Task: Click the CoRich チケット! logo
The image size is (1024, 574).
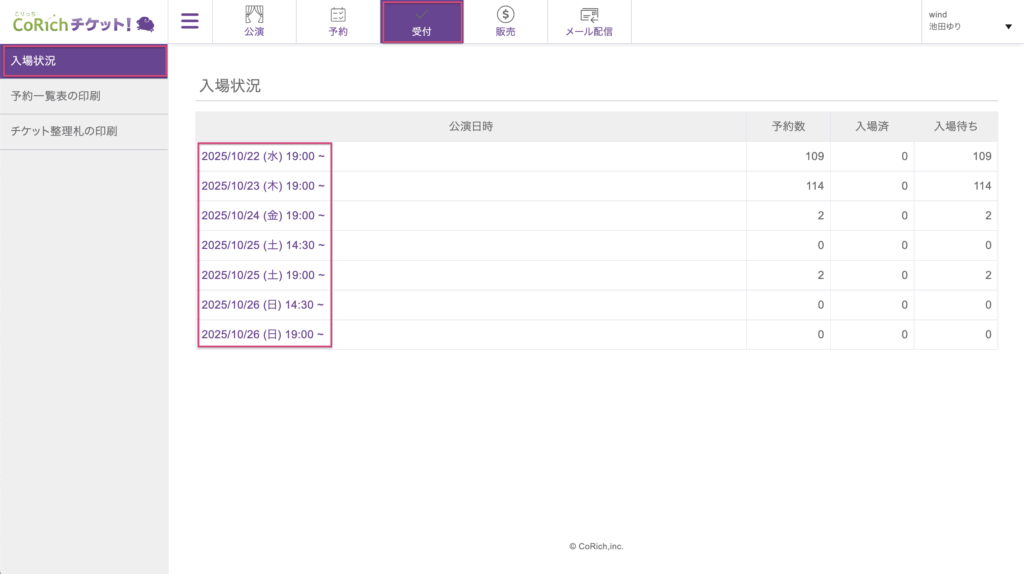Action: coord(83,22)
